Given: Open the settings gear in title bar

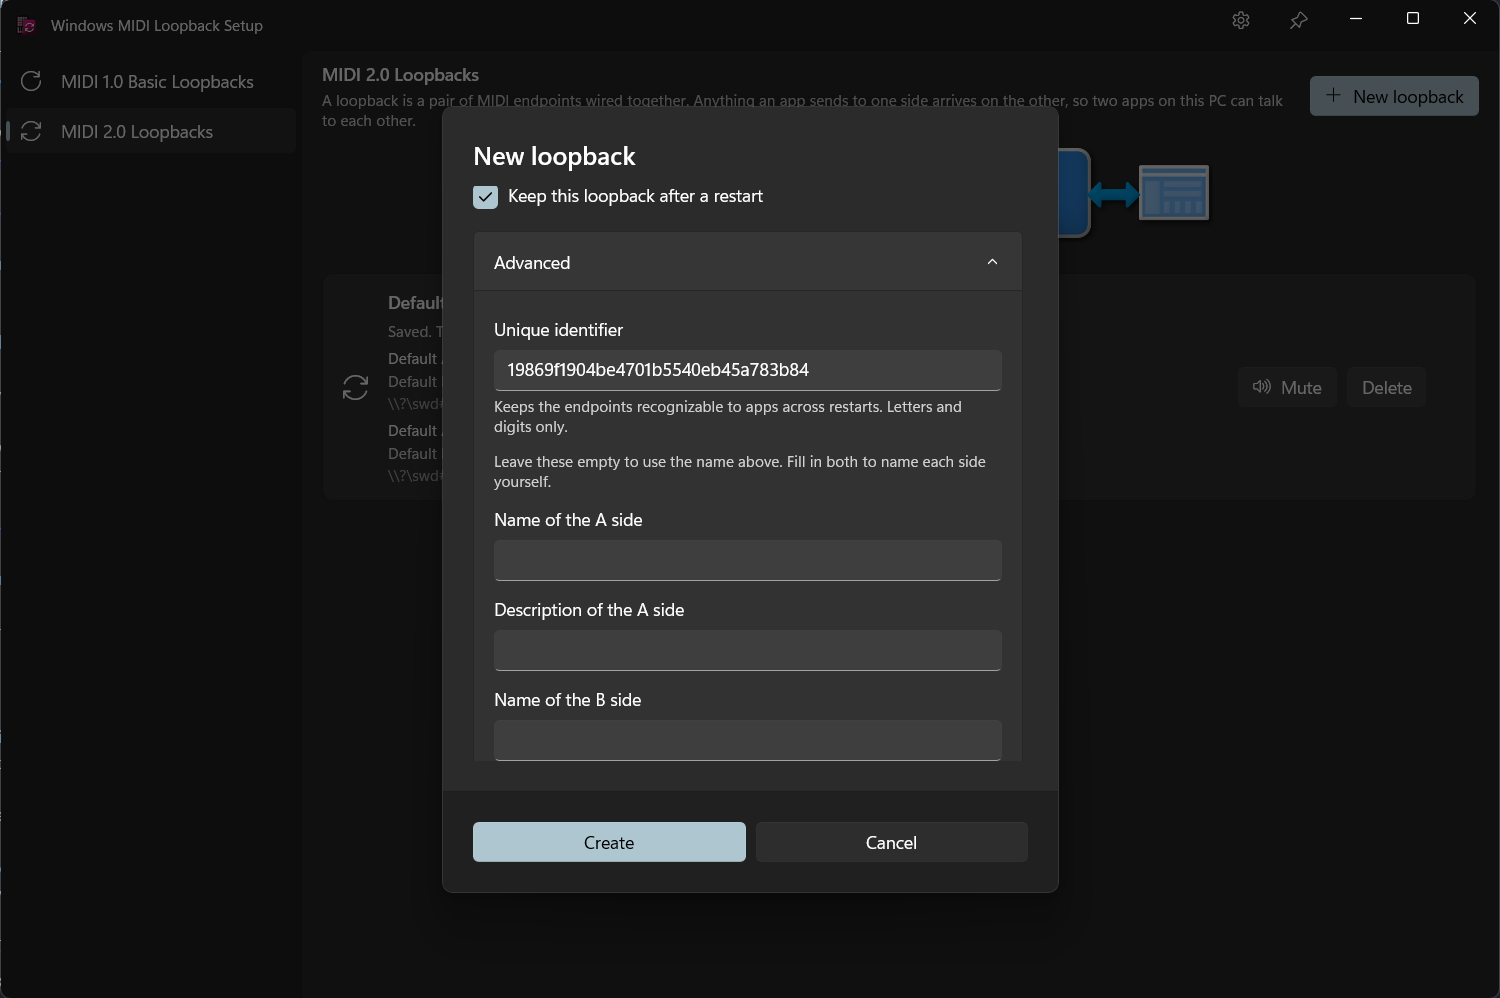Looking at the screenshot, I should point(1241,20).
